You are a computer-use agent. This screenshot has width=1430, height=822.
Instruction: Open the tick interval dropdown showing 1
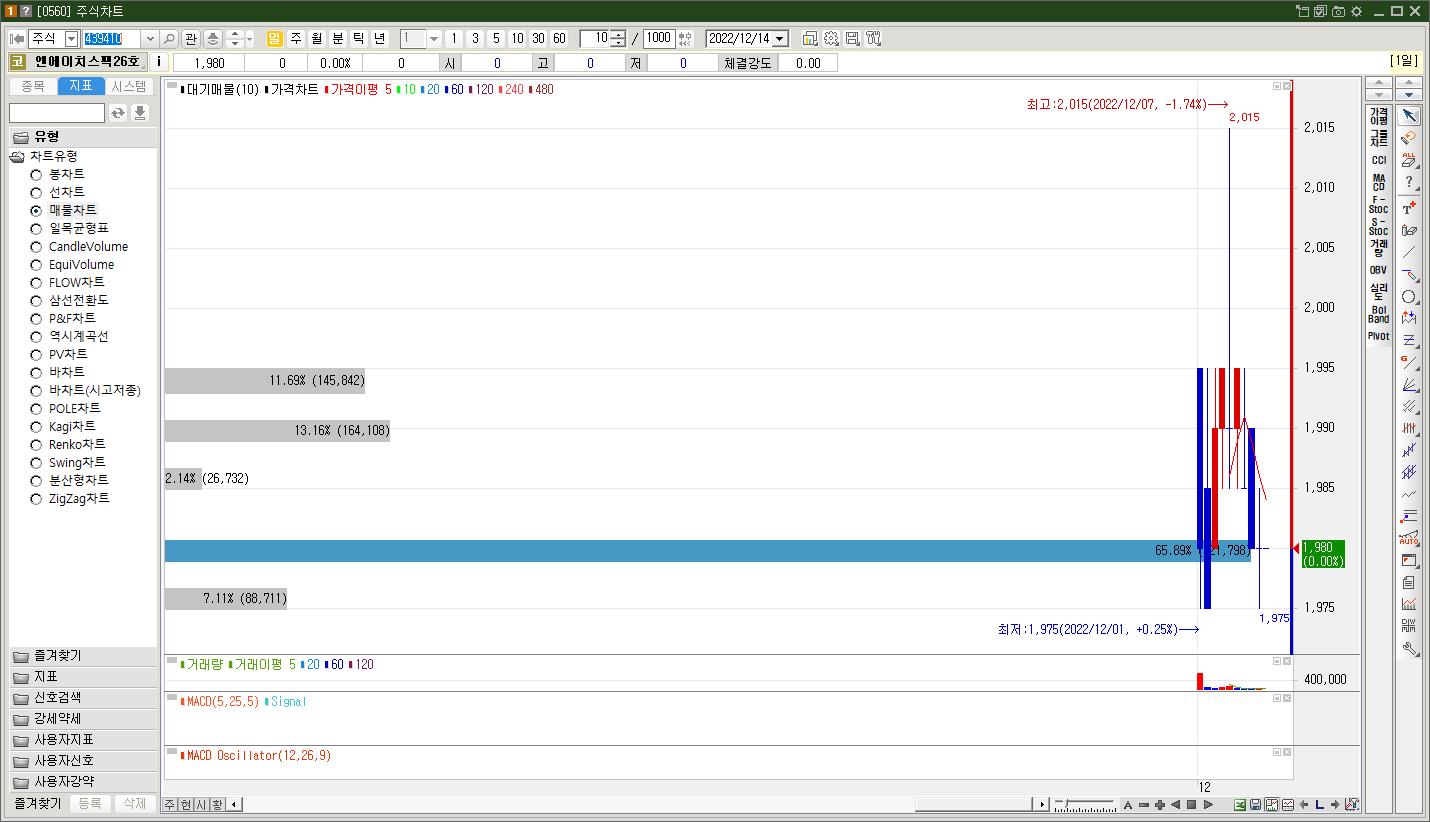(x=434, y=39)
